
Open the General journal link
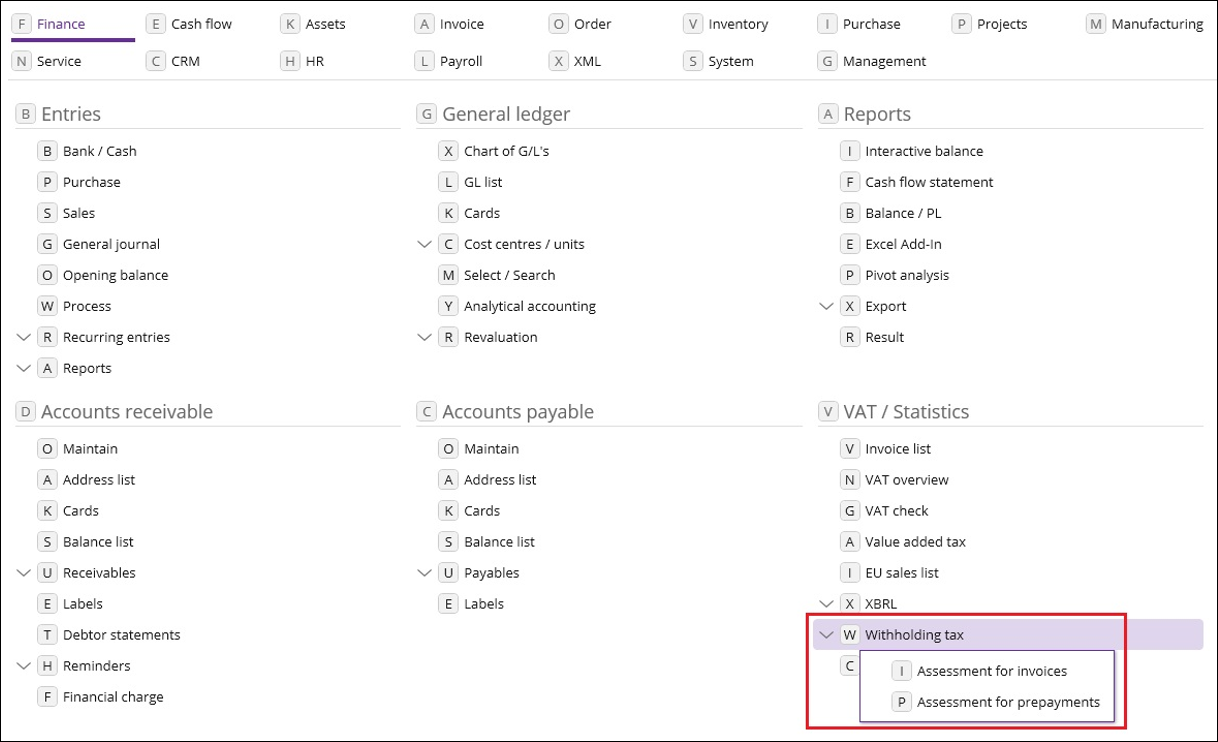click(x=111, y=244)
